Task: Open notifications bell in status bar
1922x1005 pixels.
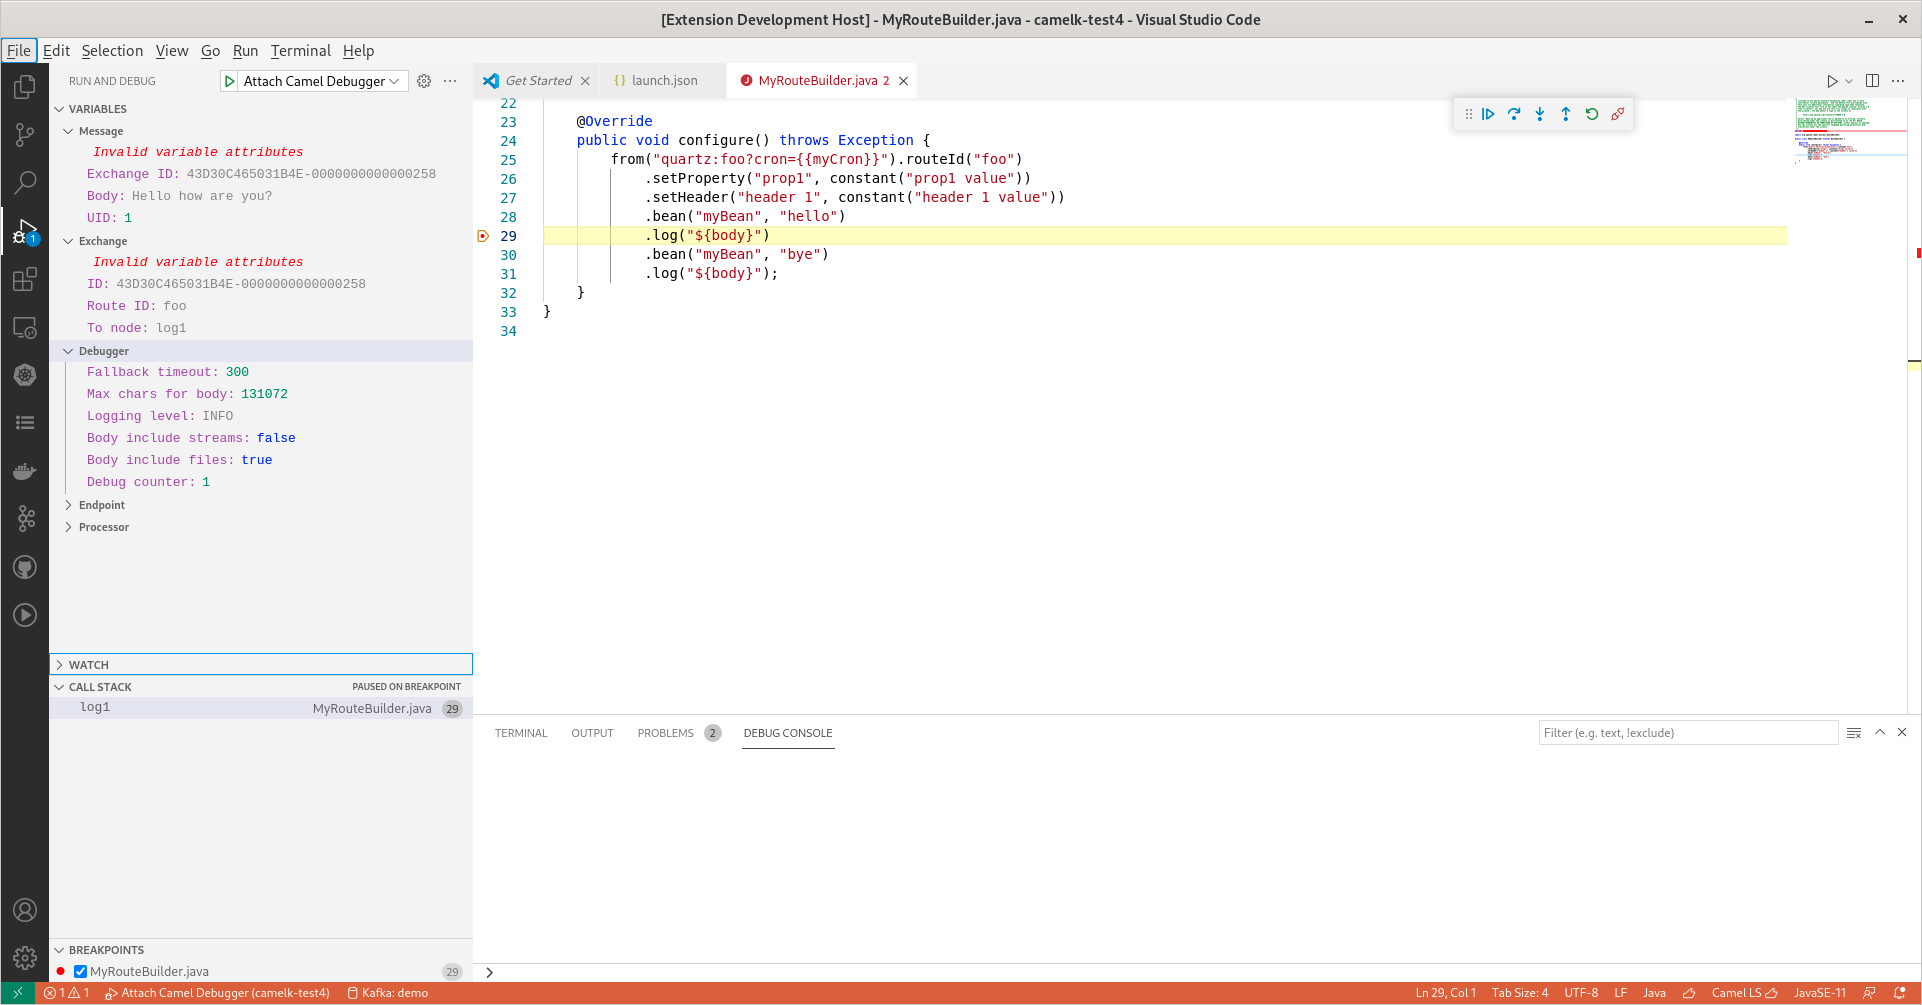Action: pyautogui.click(x=1899, y=993)
